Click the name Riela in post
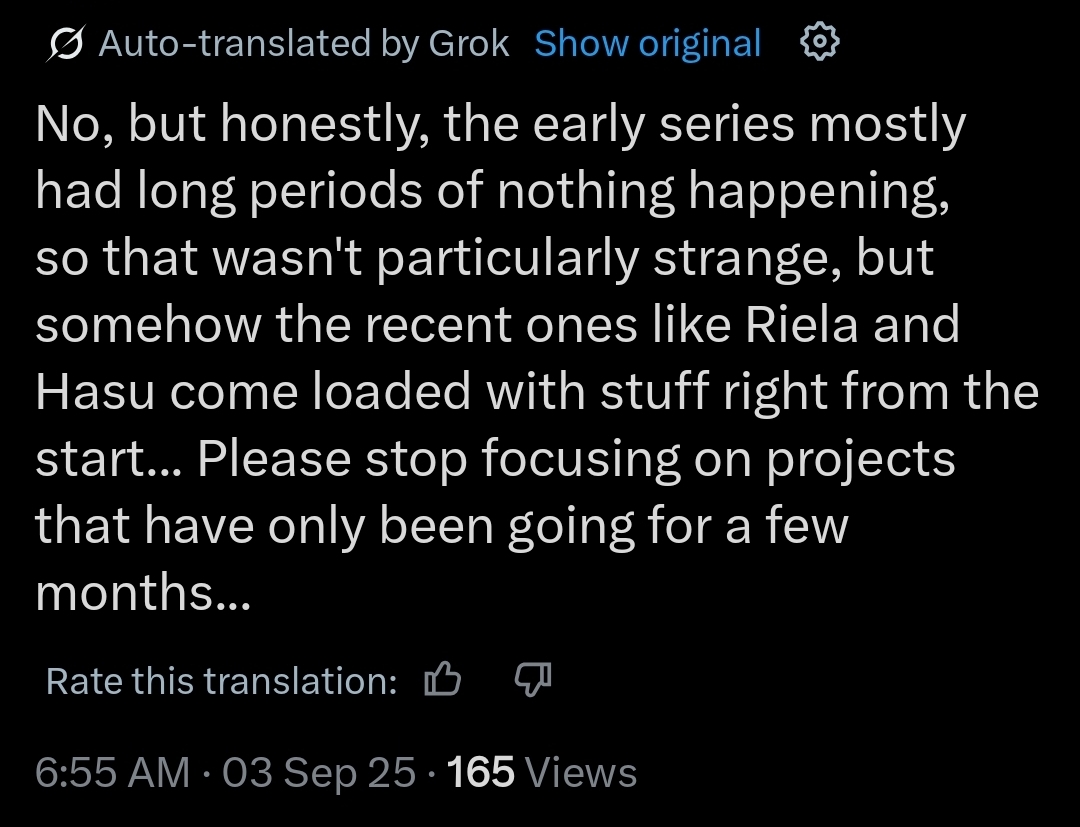Image resolution: width=1080 pixels, height=827 pixels. click(802, 324)
